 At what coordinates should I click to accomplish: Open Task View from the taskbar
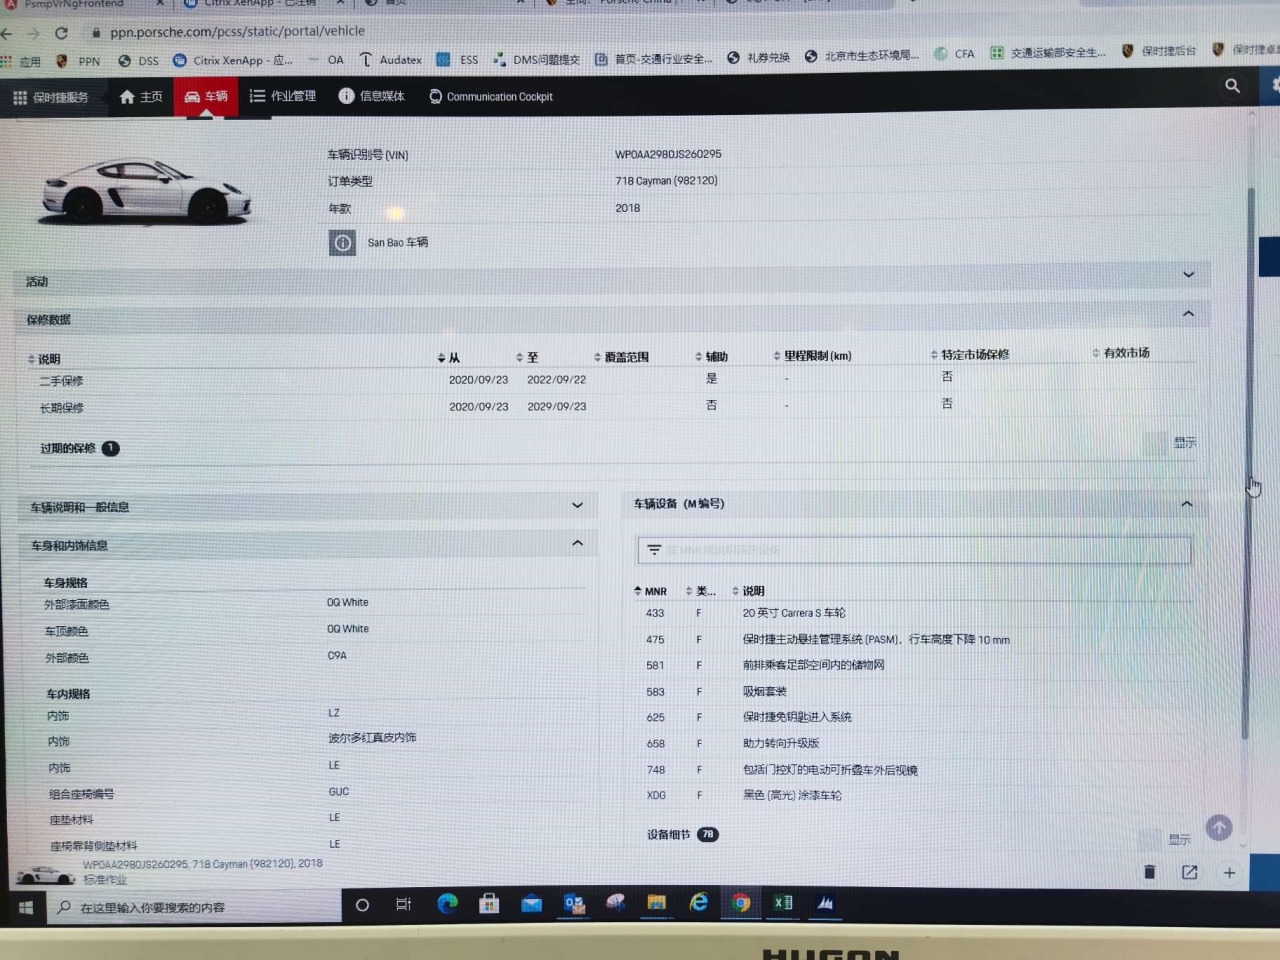tap(403, 905)
